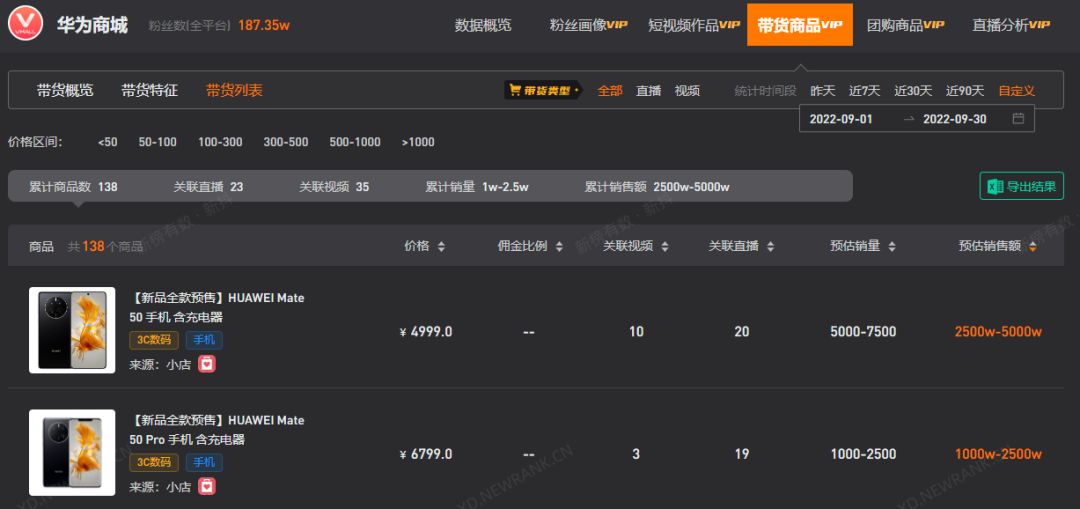The width and height of the screenshot is (1080, 509).
Task: Click the Excel icon on export button
Action: click(995, 186)
